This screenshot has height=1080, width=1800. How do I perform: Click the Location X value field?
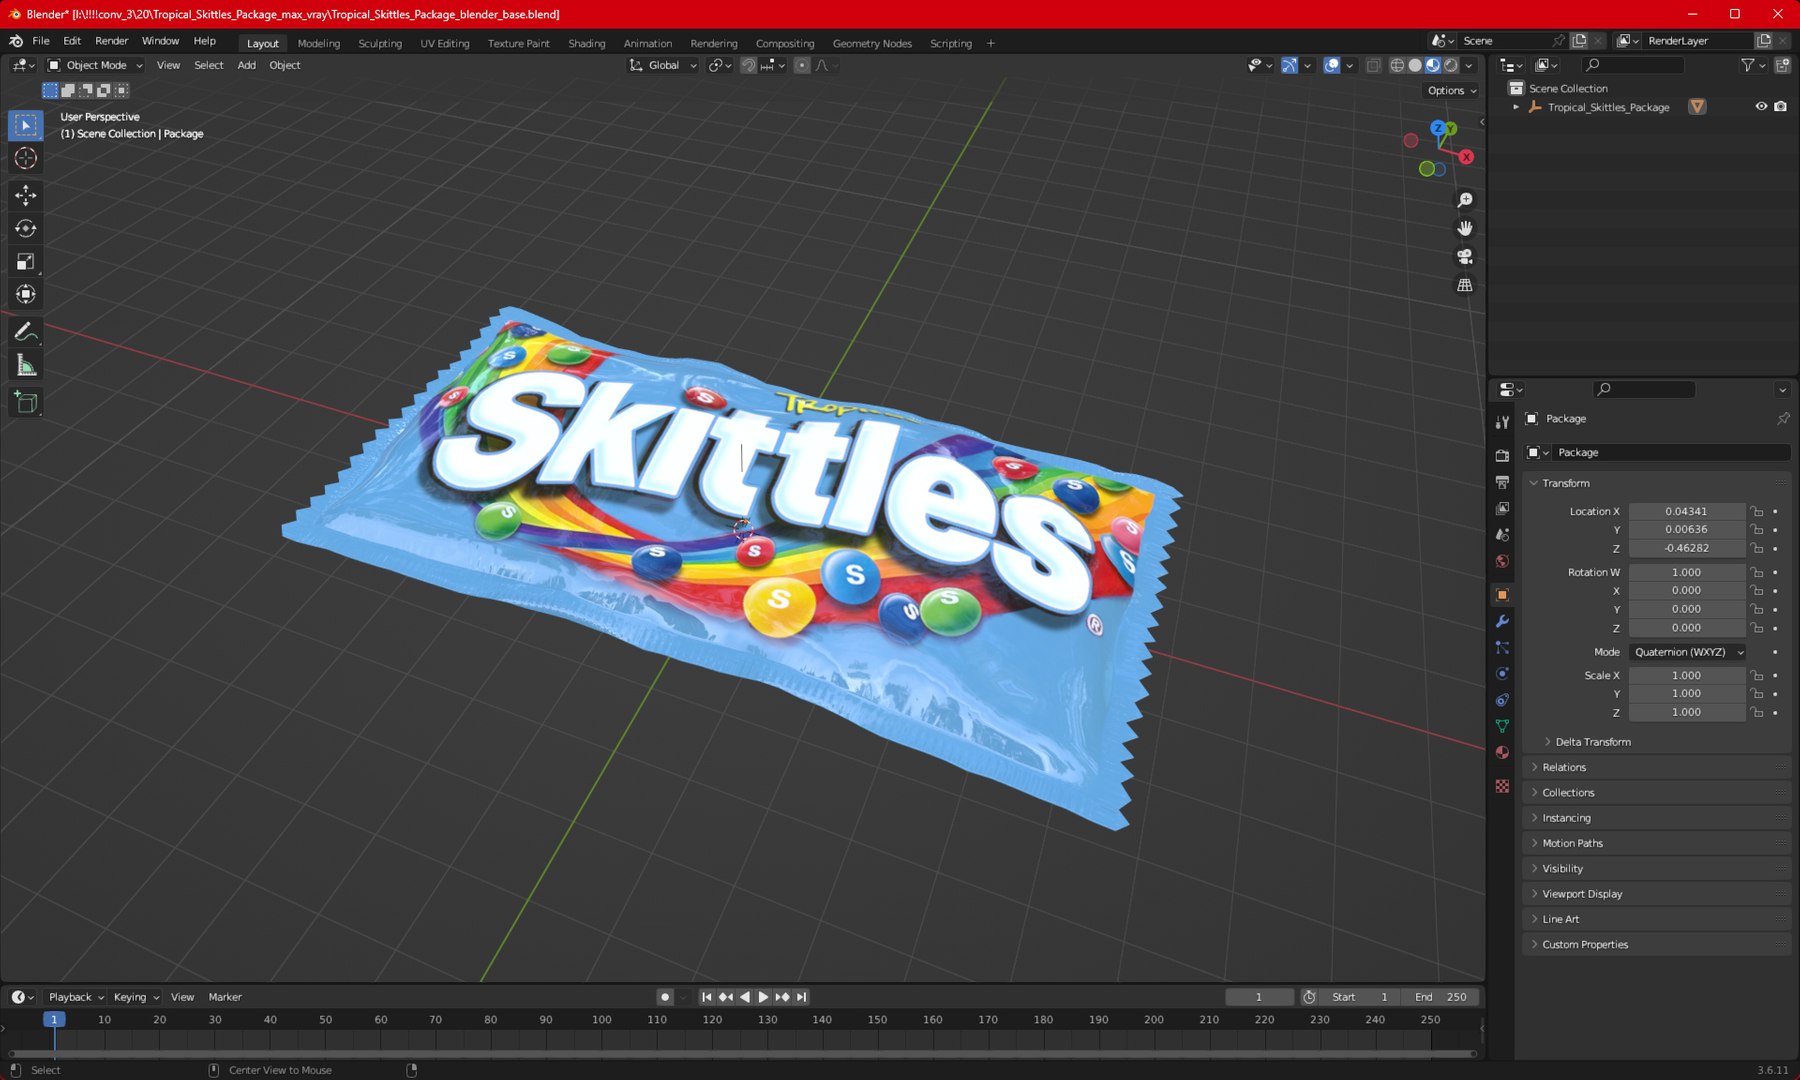(1687, 511)
